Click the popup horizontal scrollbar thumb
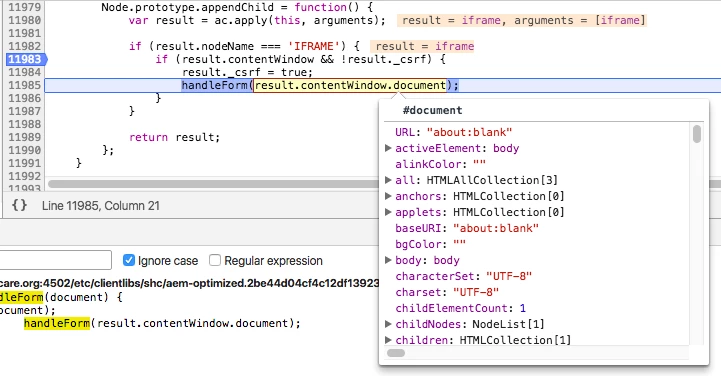 click(x=396, y=353)
